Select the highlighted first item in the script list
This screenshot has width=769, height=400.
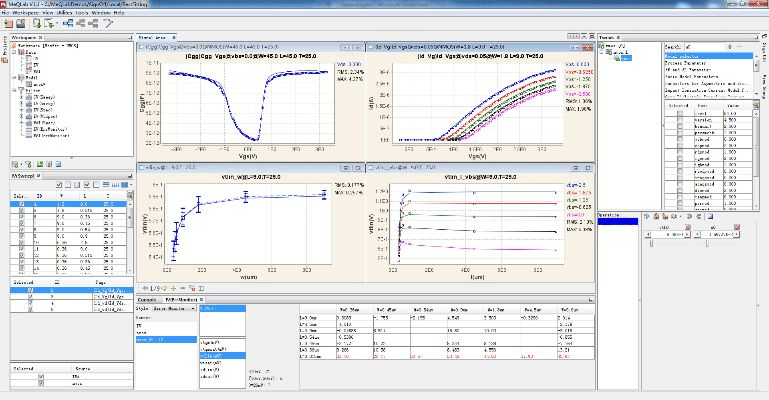tap(220, 309)
